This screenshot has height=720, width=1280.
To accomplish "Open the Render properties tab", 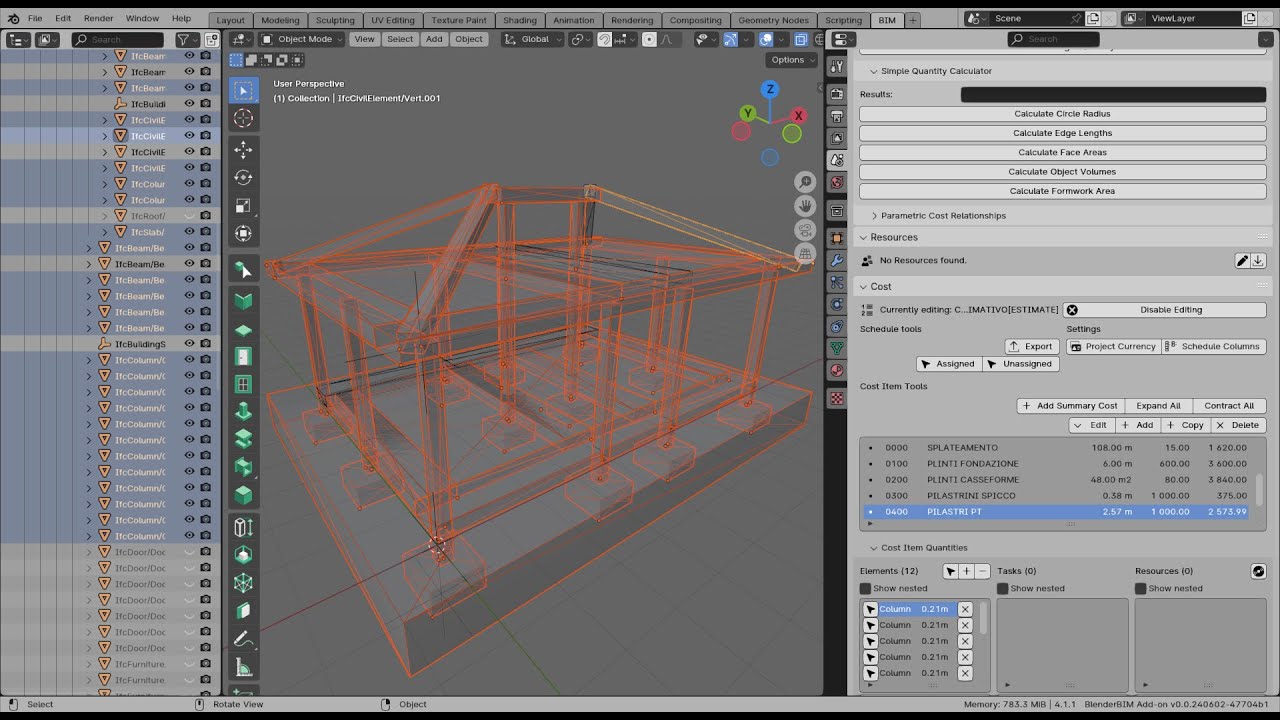I will (x=837, y=94).
